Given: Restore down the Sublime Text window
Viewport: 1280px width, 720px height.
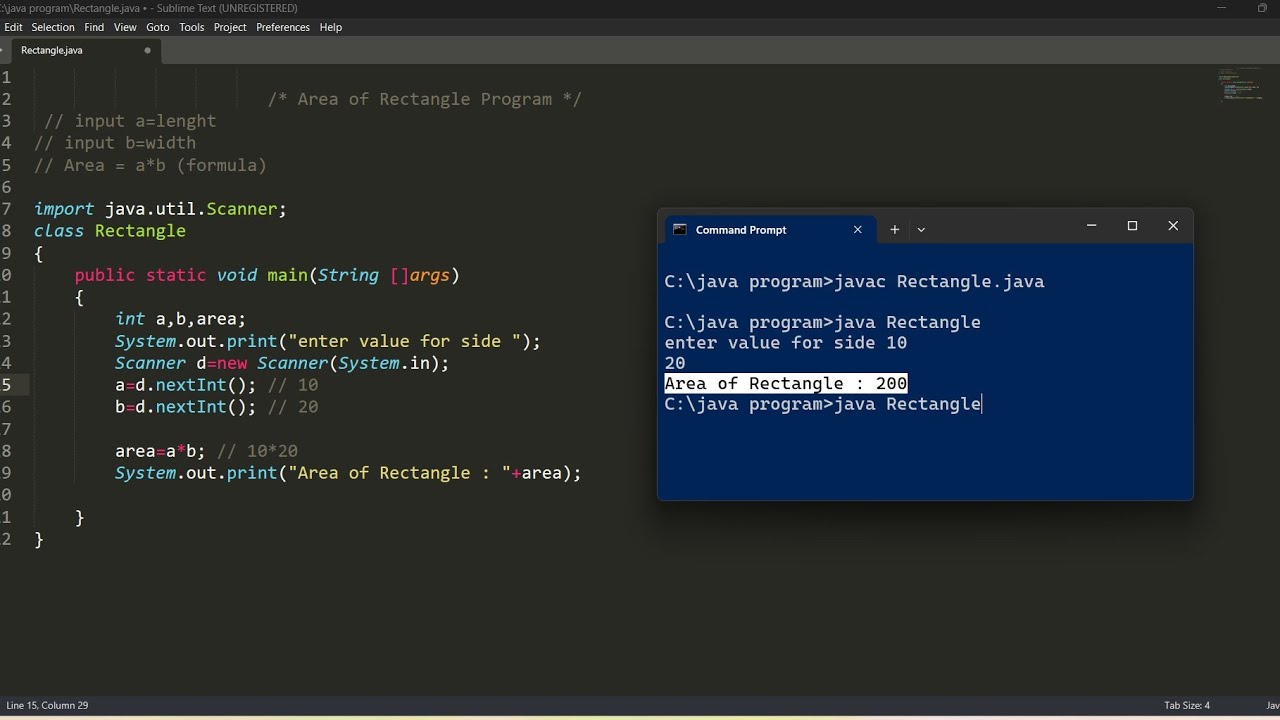Looking at the screenshot, I should click(x=1262, y=8).
